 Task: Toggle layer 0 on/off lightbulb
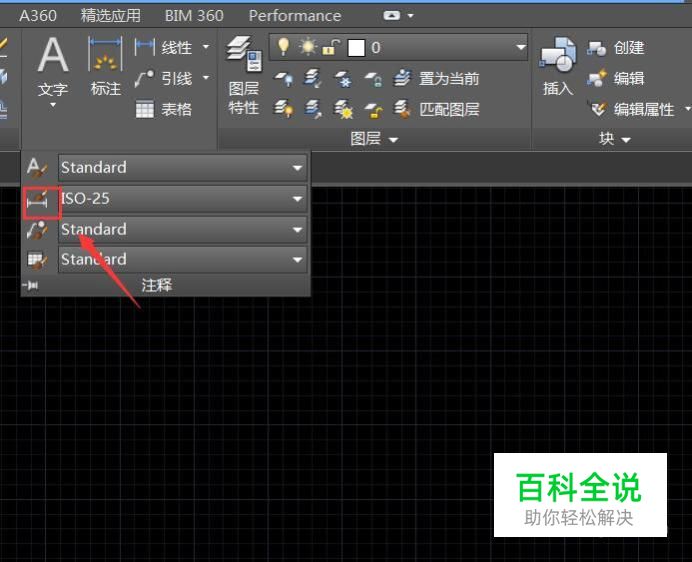tap(283, 46)
